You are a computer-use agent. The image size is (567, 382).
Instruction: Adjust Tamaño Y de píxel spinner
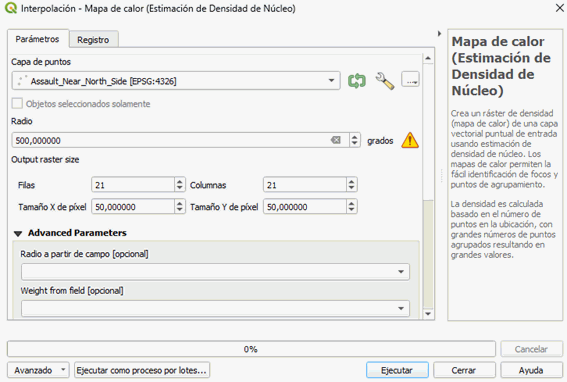tap(351, 207)
